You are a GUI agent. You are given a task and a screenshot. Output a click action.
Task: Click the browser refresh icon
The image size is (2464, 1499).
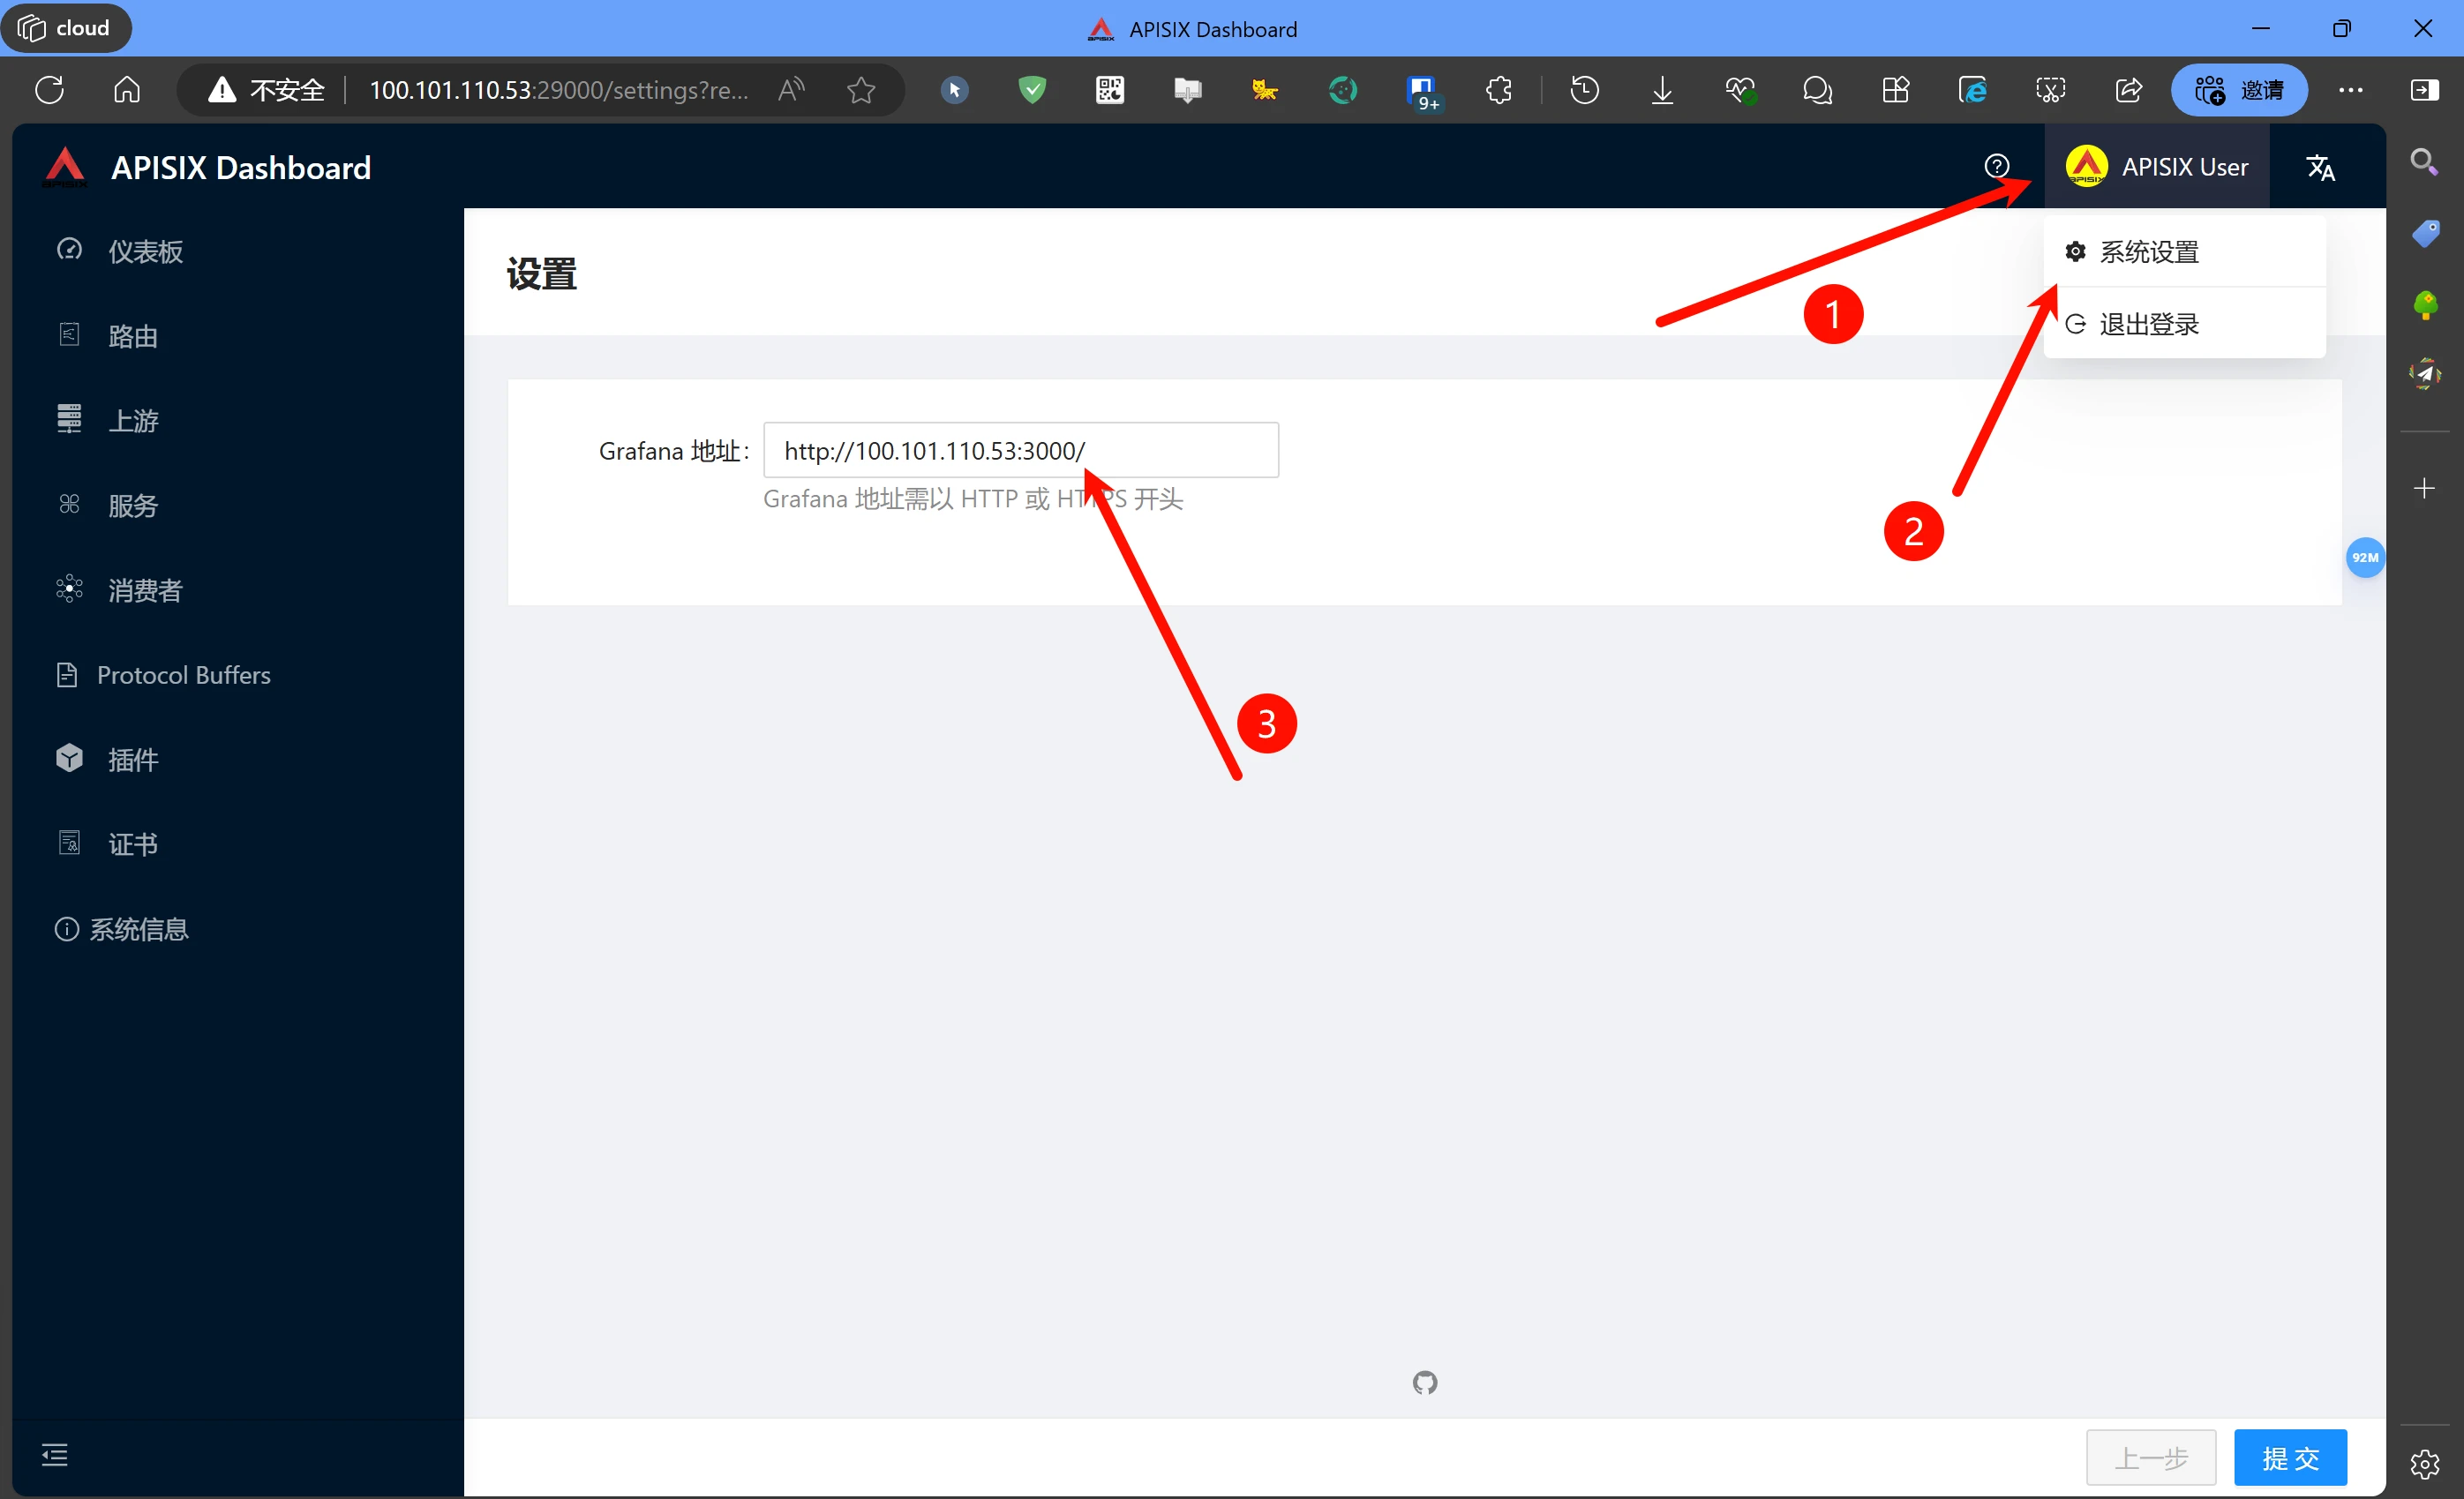(x=49, y=90)
